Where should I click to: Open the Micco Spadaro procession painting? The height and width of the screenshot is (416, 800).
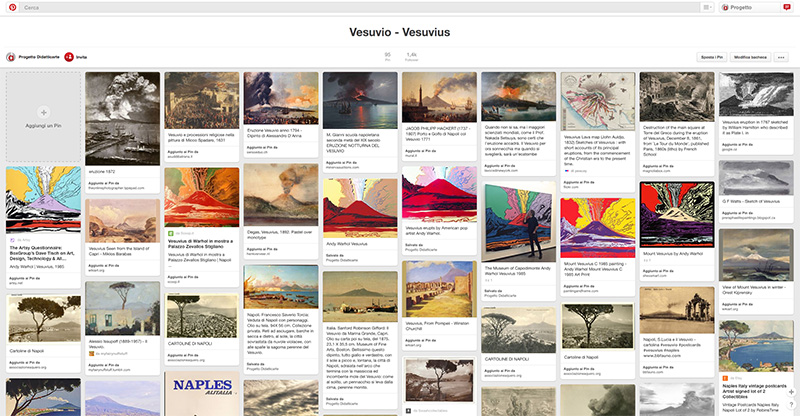202,100
